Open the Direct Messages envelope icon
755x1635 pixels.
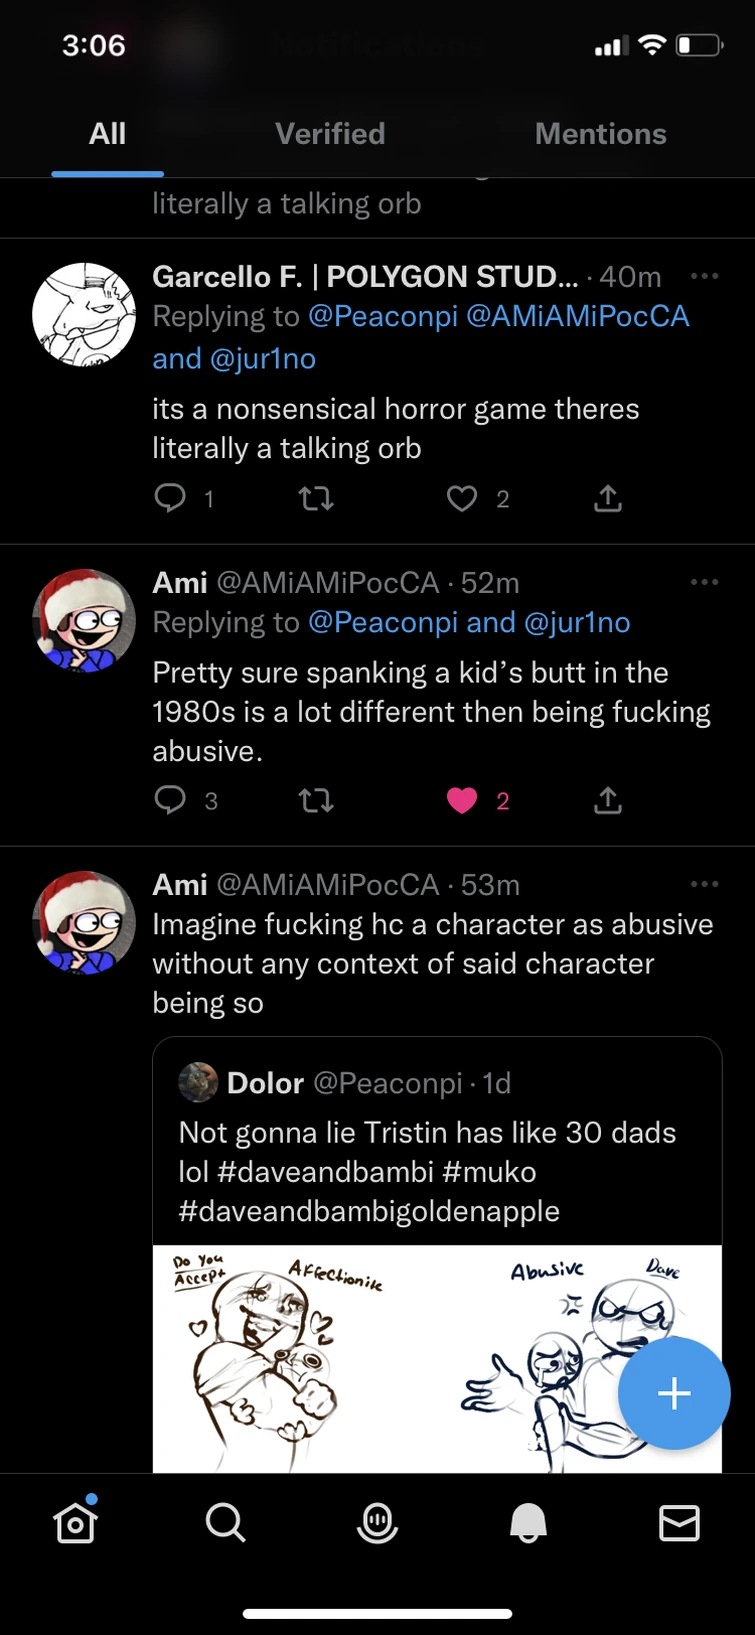tap(679, 1522)
